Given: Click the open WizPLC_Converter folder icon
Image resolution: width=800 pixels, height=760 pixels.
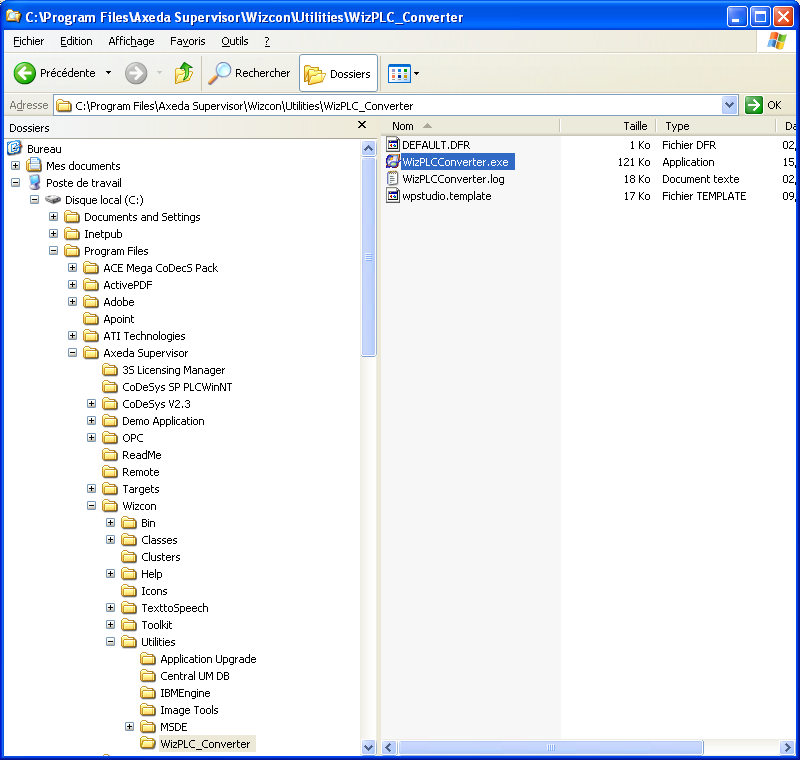Looking at the screenshot, I should click(x=148, y=744).
